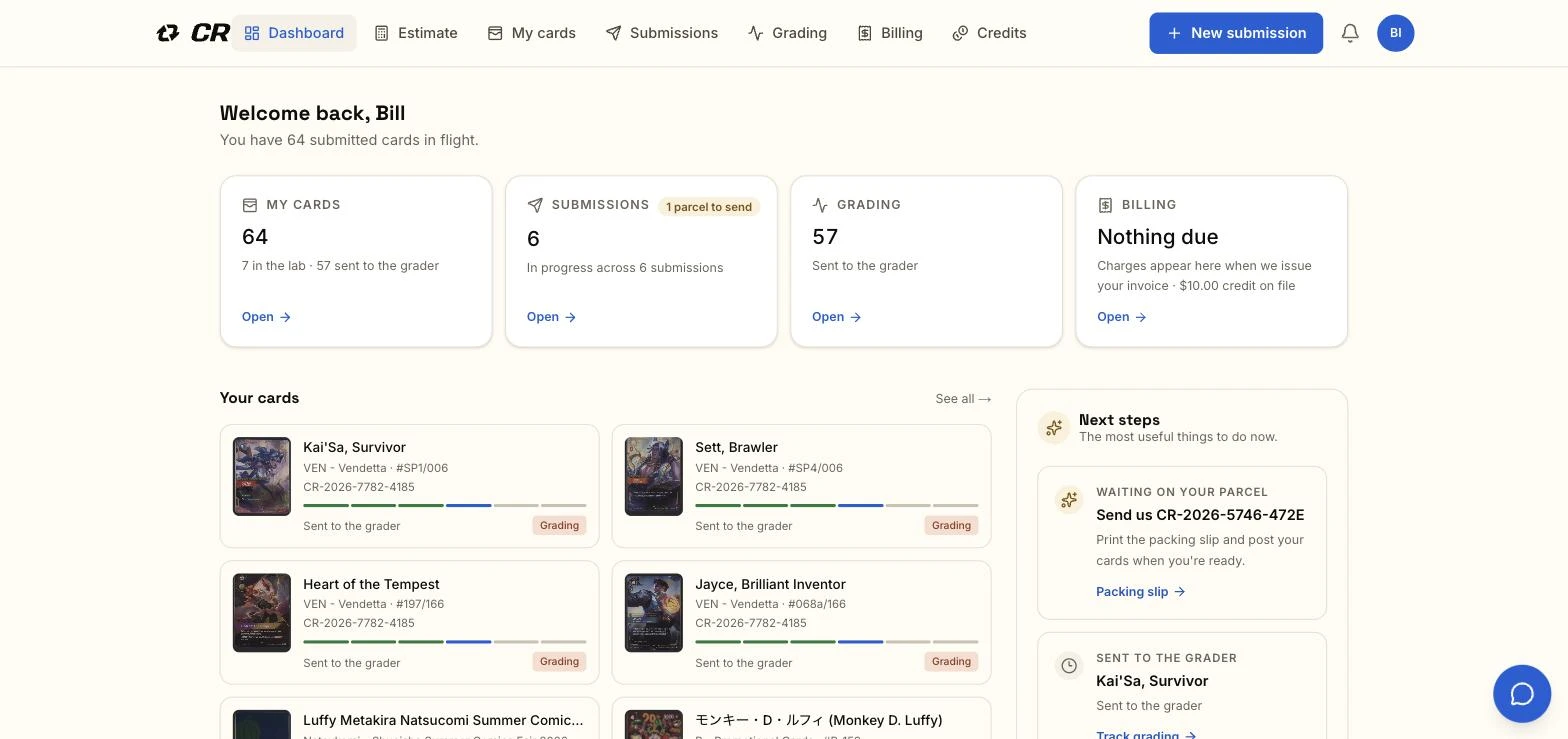Select the Luffy Metakira Natsucomi card title
This screenshot has width=1568, height=739.
coord(443,720)
